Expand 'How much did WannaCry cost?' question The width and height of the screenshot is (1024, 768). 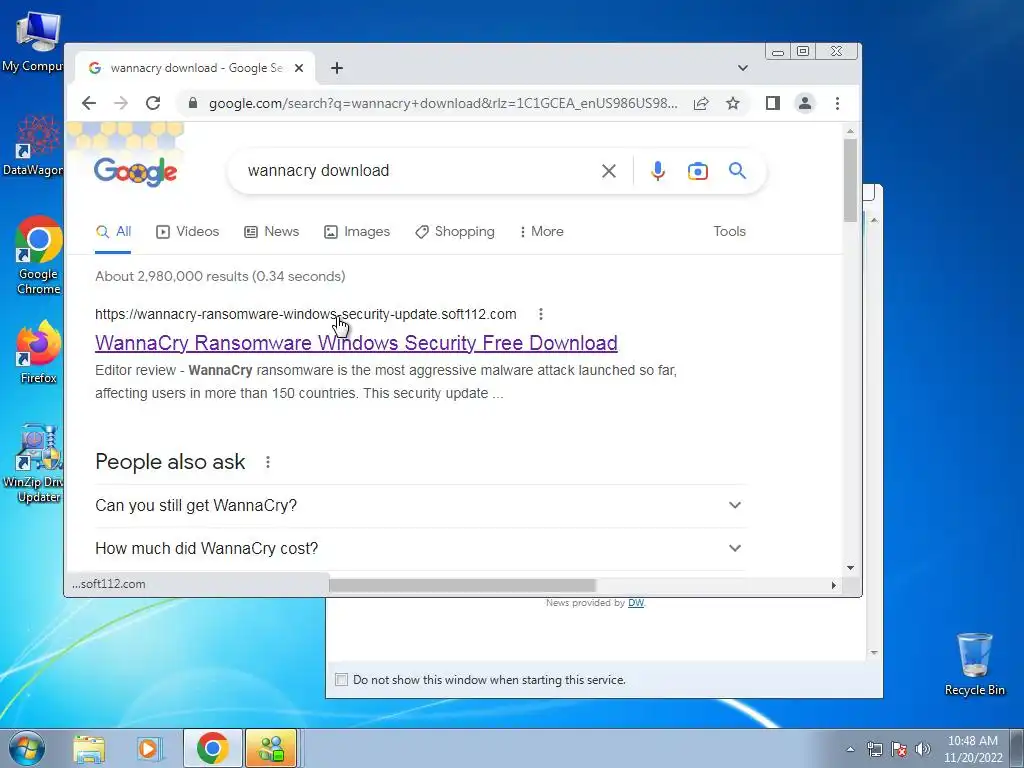click(x=419, y=549)
